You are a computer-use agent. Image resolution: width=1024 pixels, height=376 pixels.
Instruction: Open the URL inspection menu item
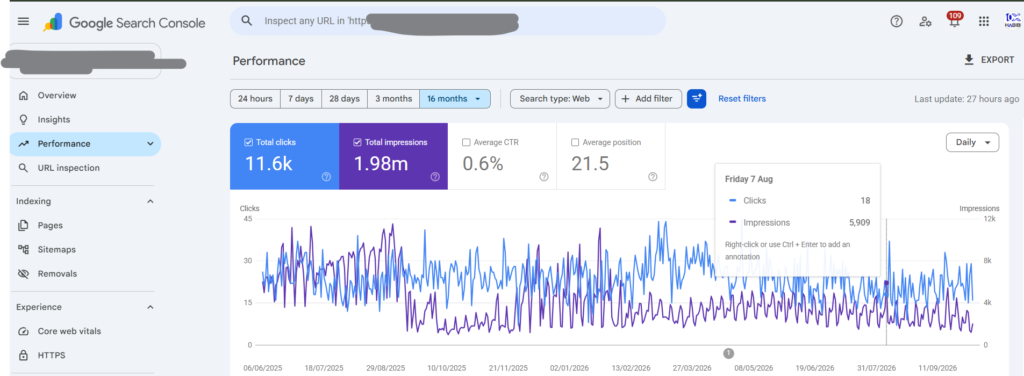pos(85,168)
